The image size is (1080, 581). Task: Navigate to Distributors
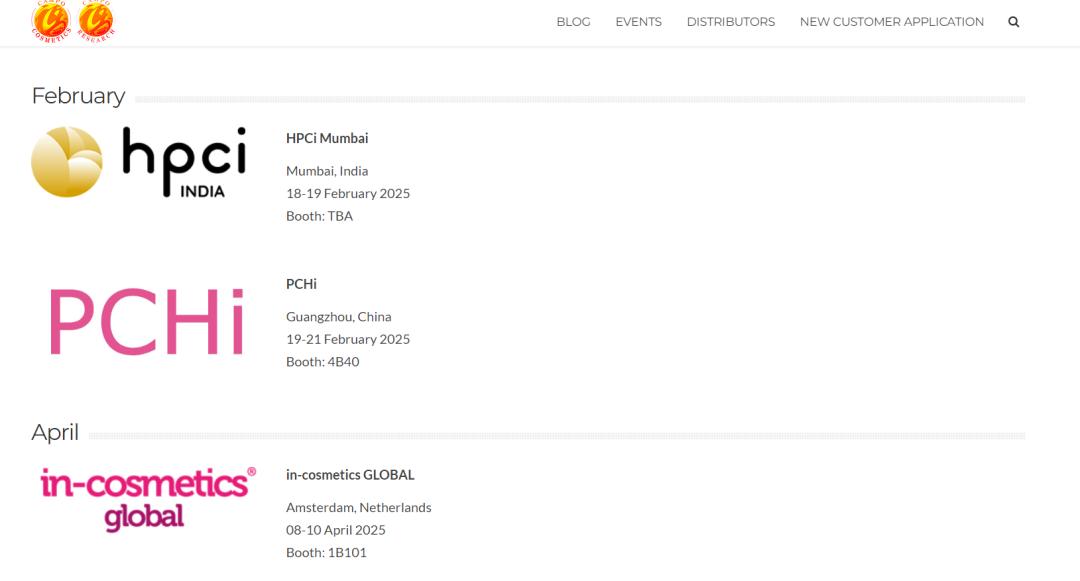(x=730, y=22)
